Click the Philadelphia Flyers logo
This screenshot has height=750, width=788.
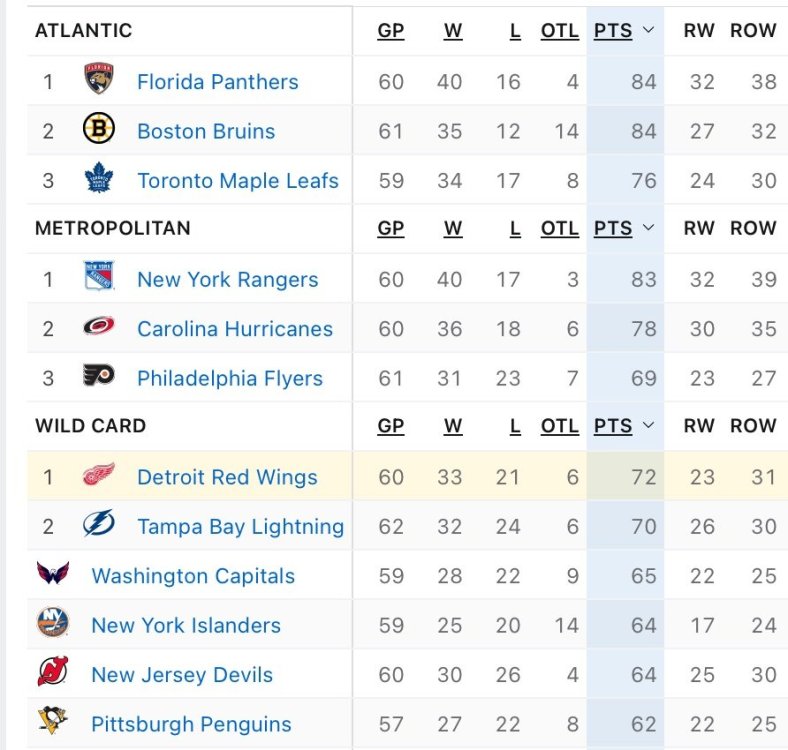click(99, 377)
